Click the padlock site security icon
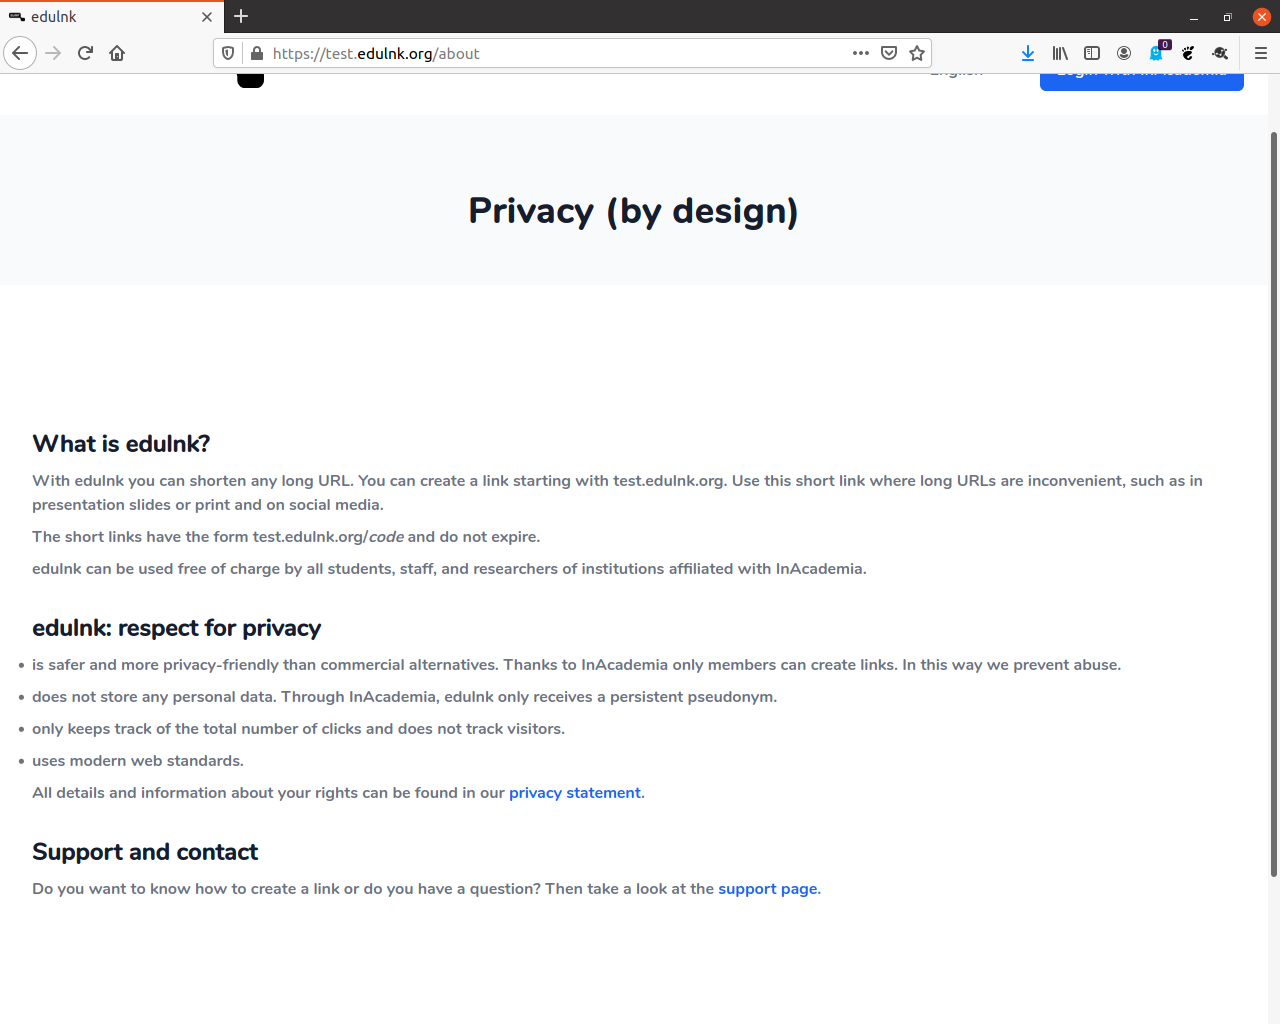Image resolution: width=1280 pixels, height=1024 pixels. 256,53
